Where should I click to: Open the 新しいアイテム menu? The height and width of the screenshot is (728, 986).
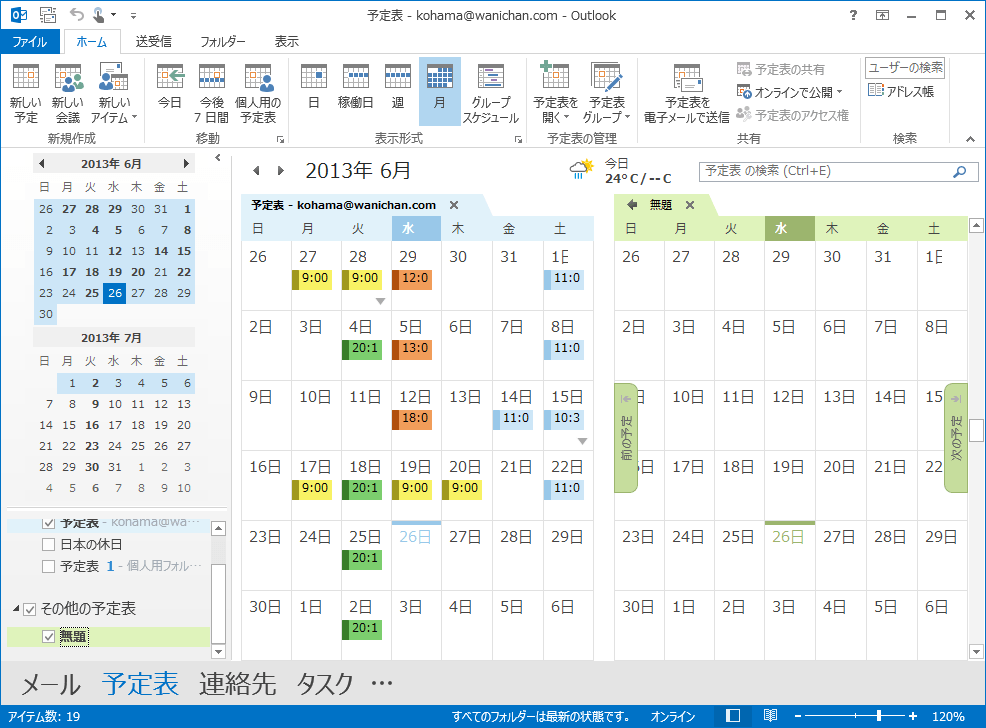(114, 93)
